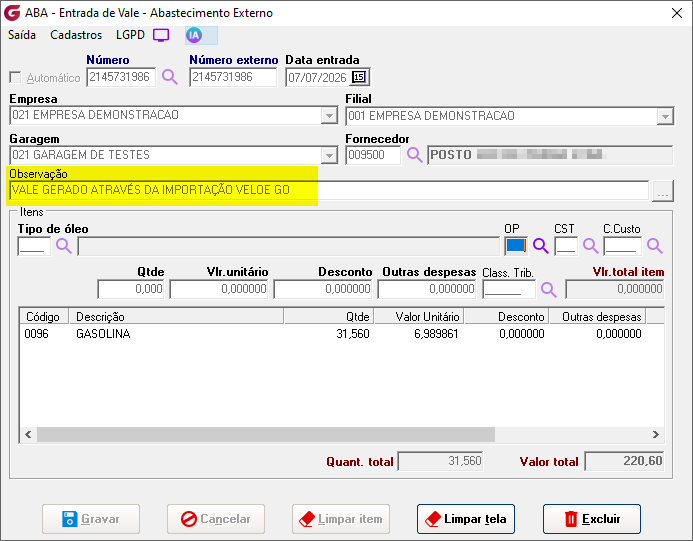Search vale number with Número magnifier

[170, 77]
